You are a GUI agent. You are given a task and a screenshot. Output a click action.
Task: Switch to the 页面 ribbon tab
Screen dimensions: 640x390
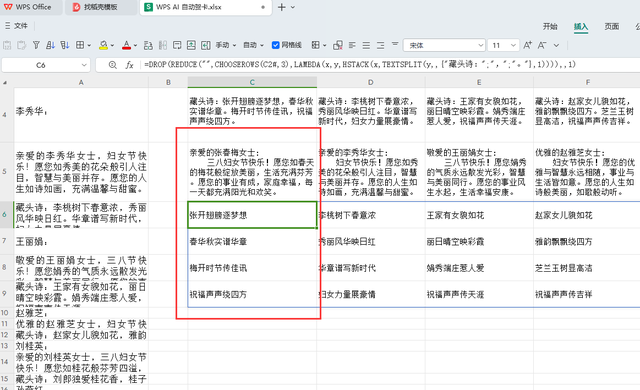point(611,27)
